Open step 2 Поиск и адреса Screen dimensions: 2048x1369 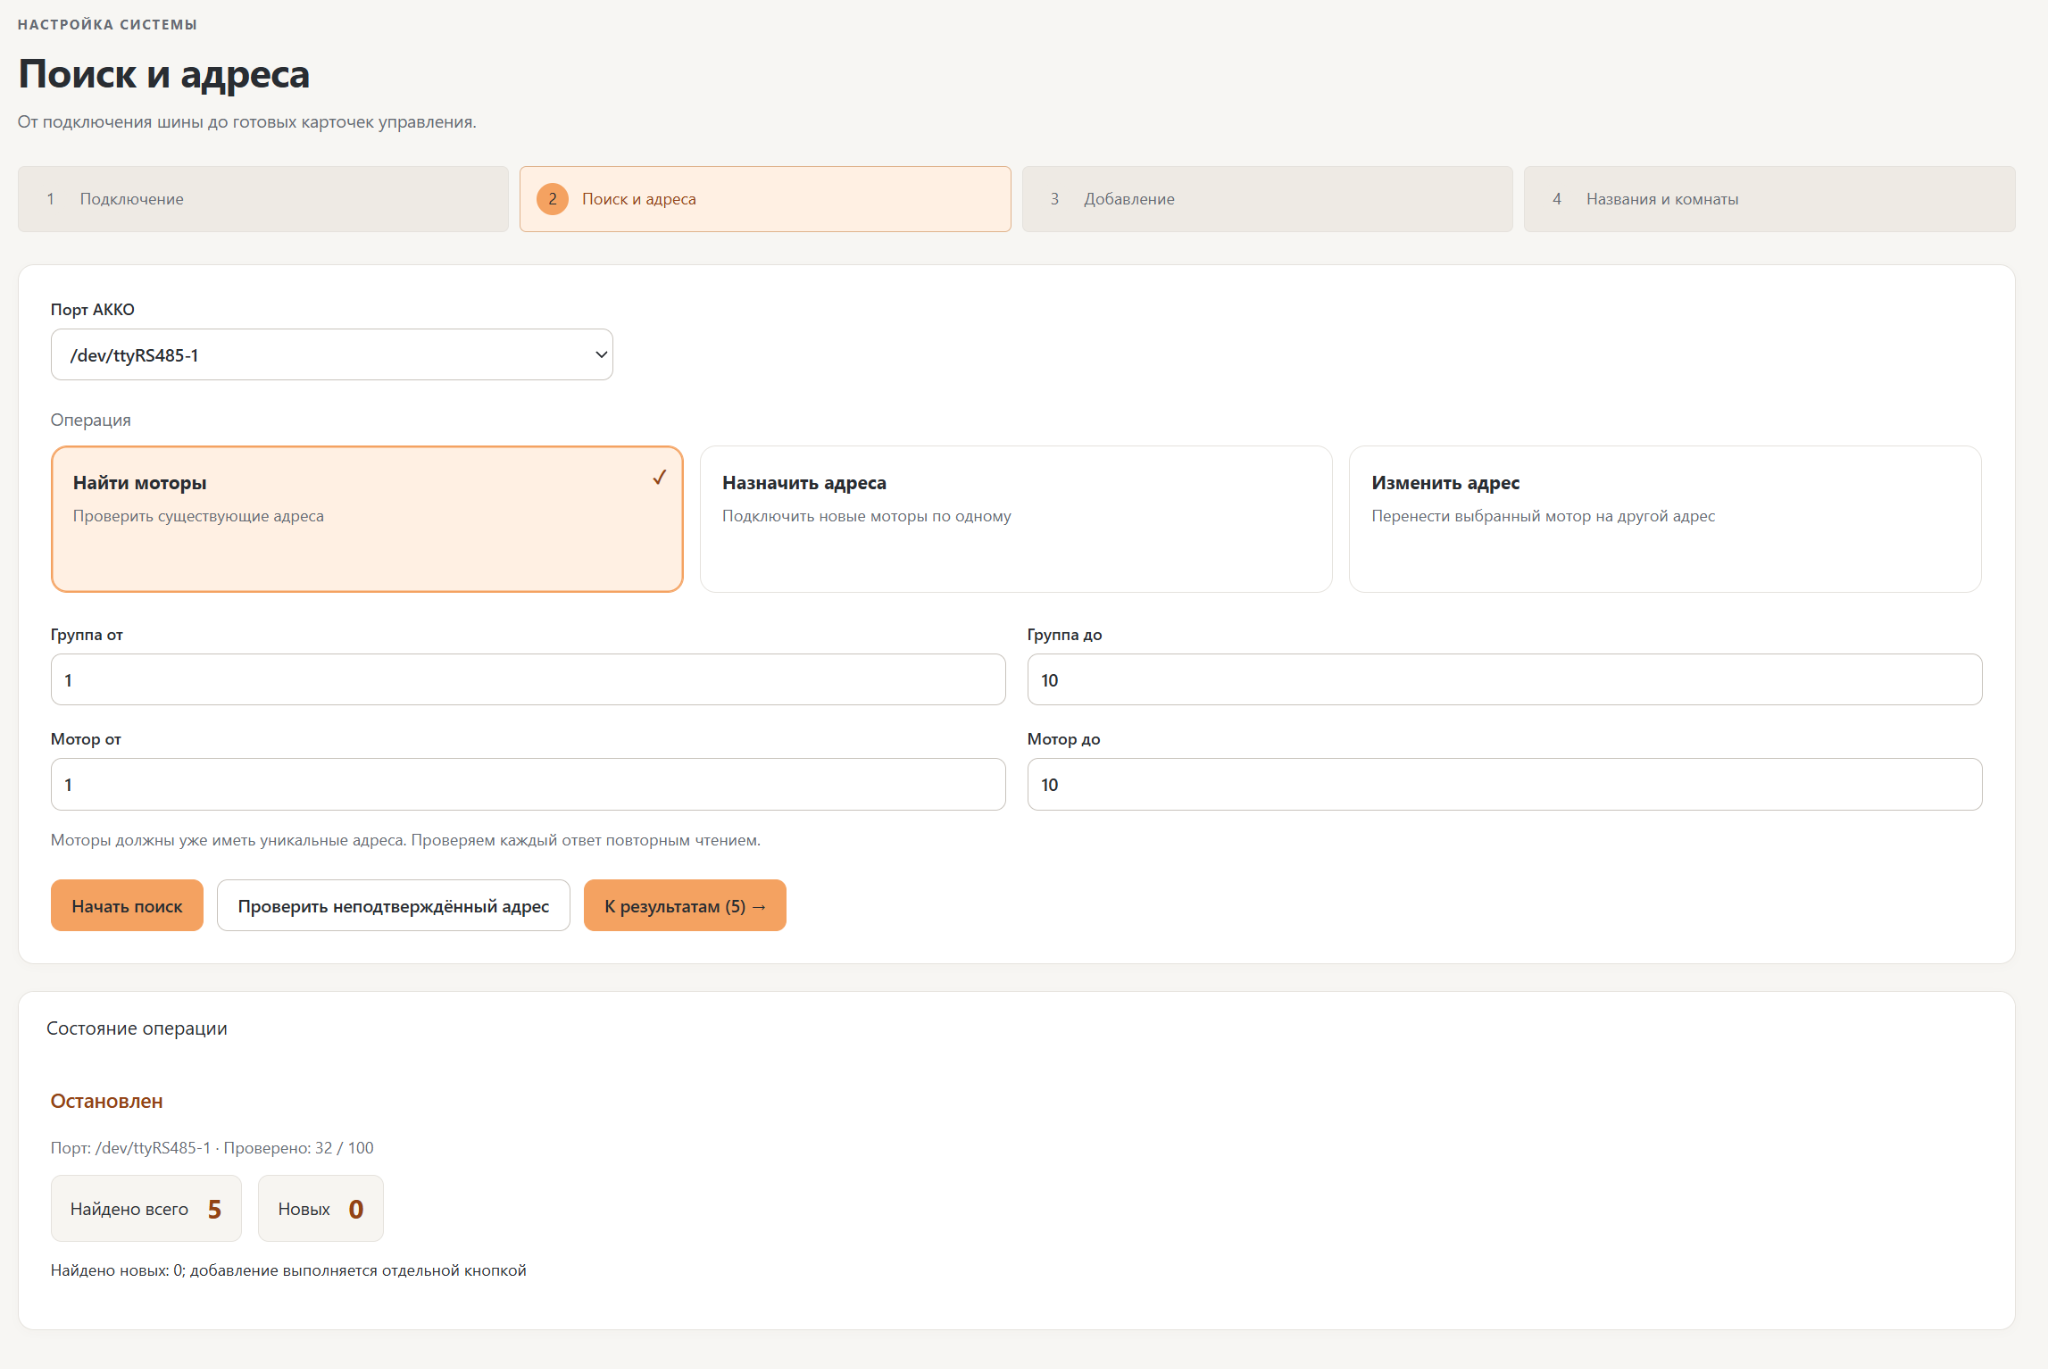click(765, 199)
